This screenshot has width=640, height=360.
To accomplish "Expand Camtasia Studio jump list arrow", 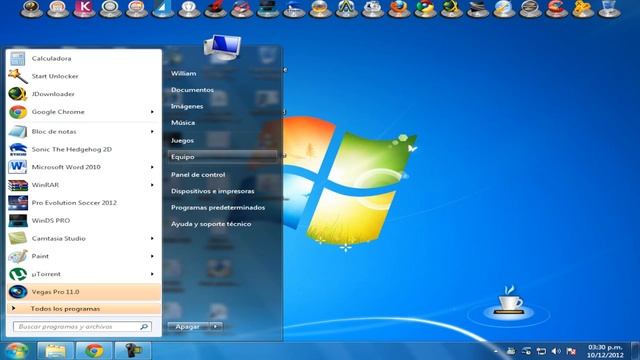I will (152, 238).
